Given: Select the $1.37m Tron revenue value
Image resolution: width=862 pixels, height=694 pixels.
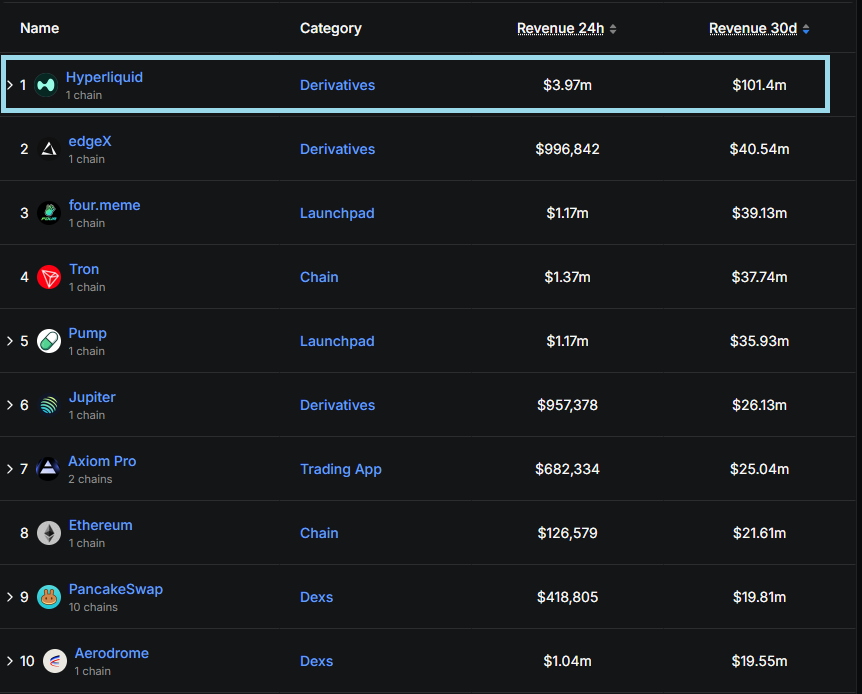Looking at the screenshot, I should tap(567, 277).
